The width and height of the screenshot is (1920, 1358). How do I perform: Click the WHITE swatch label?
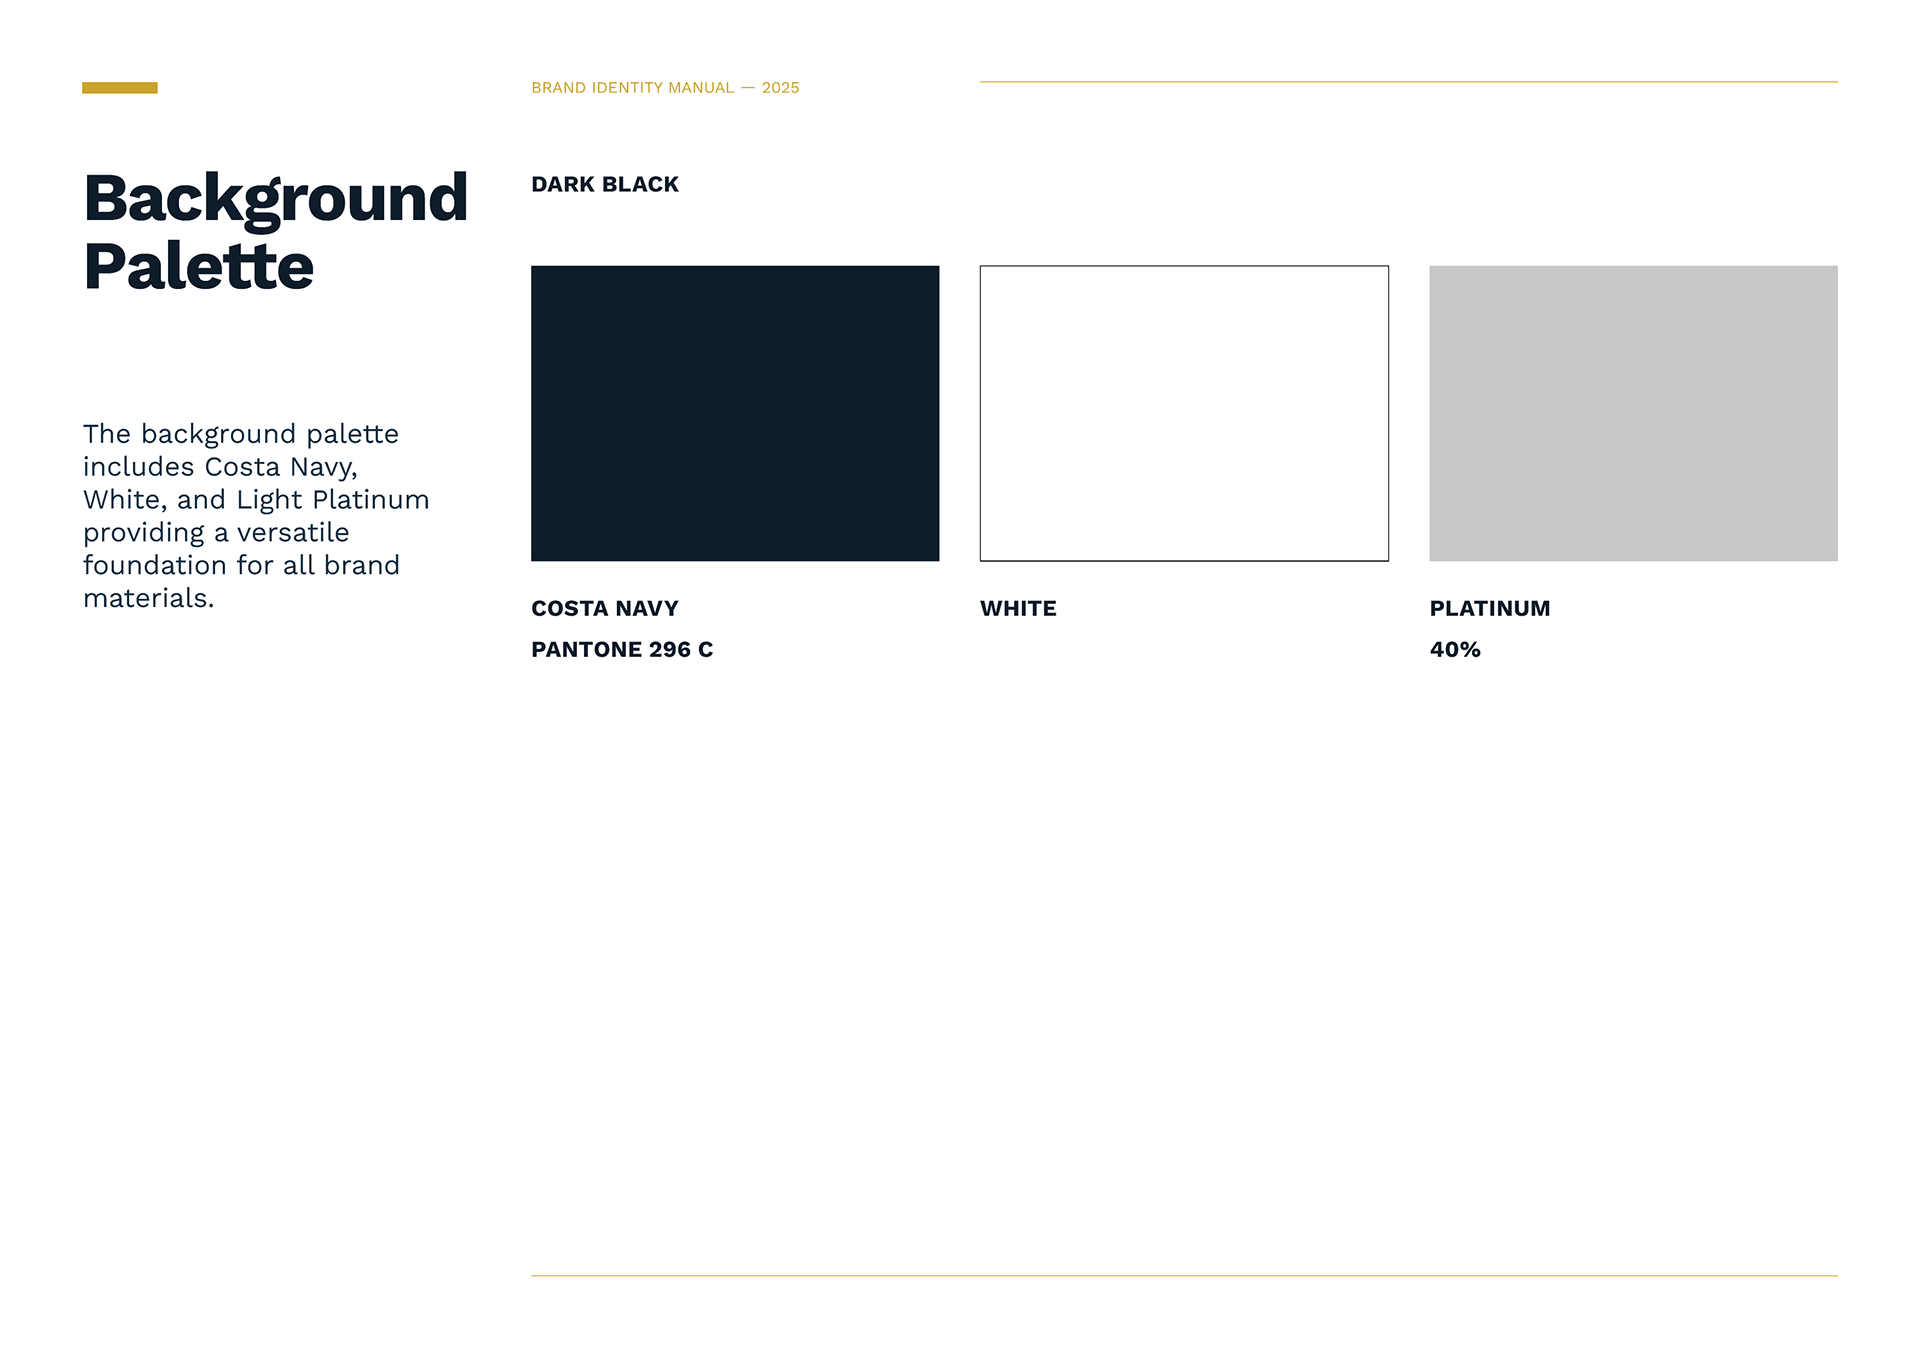pyautogui.click(x=1018, y=609)
